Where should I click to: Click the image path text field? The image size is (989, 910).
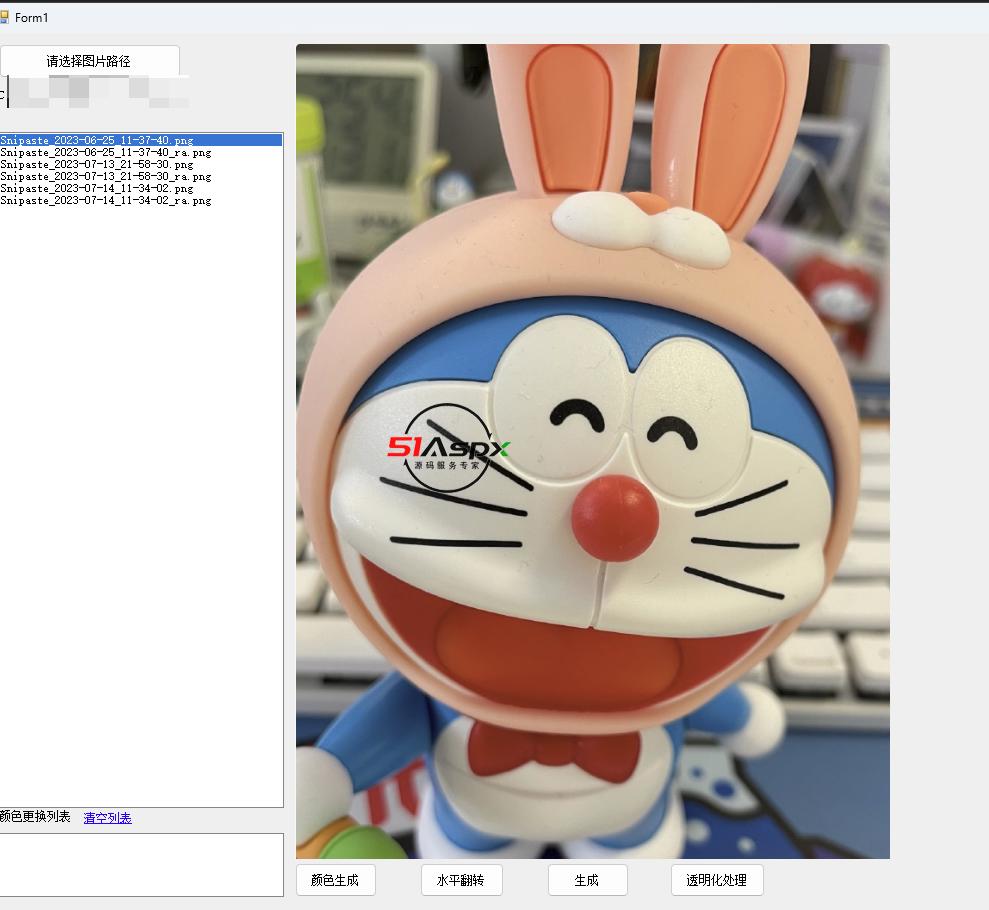click(95, 93)
